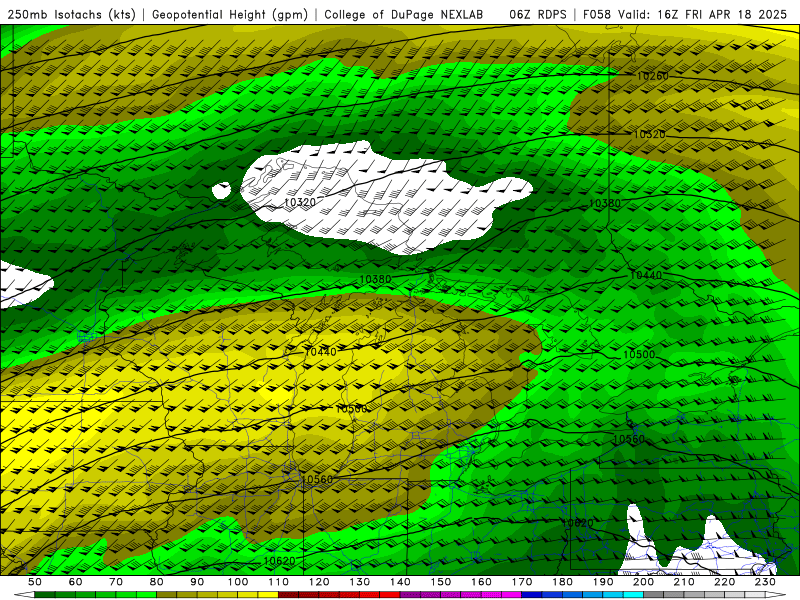
Task: Click the 150 knot color scale label
Action: click(x=441, y=582)
